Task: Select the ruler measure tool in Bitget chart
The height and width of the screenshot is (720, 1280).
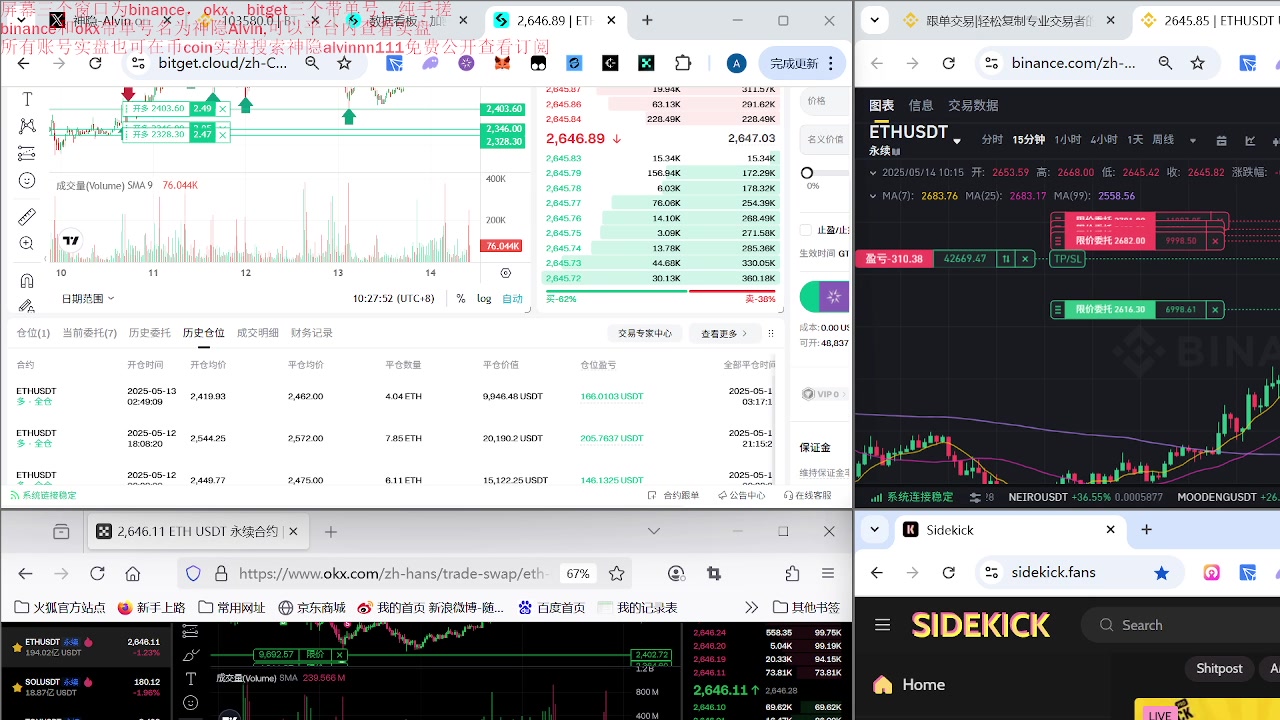Action: [x=27, y=216]
